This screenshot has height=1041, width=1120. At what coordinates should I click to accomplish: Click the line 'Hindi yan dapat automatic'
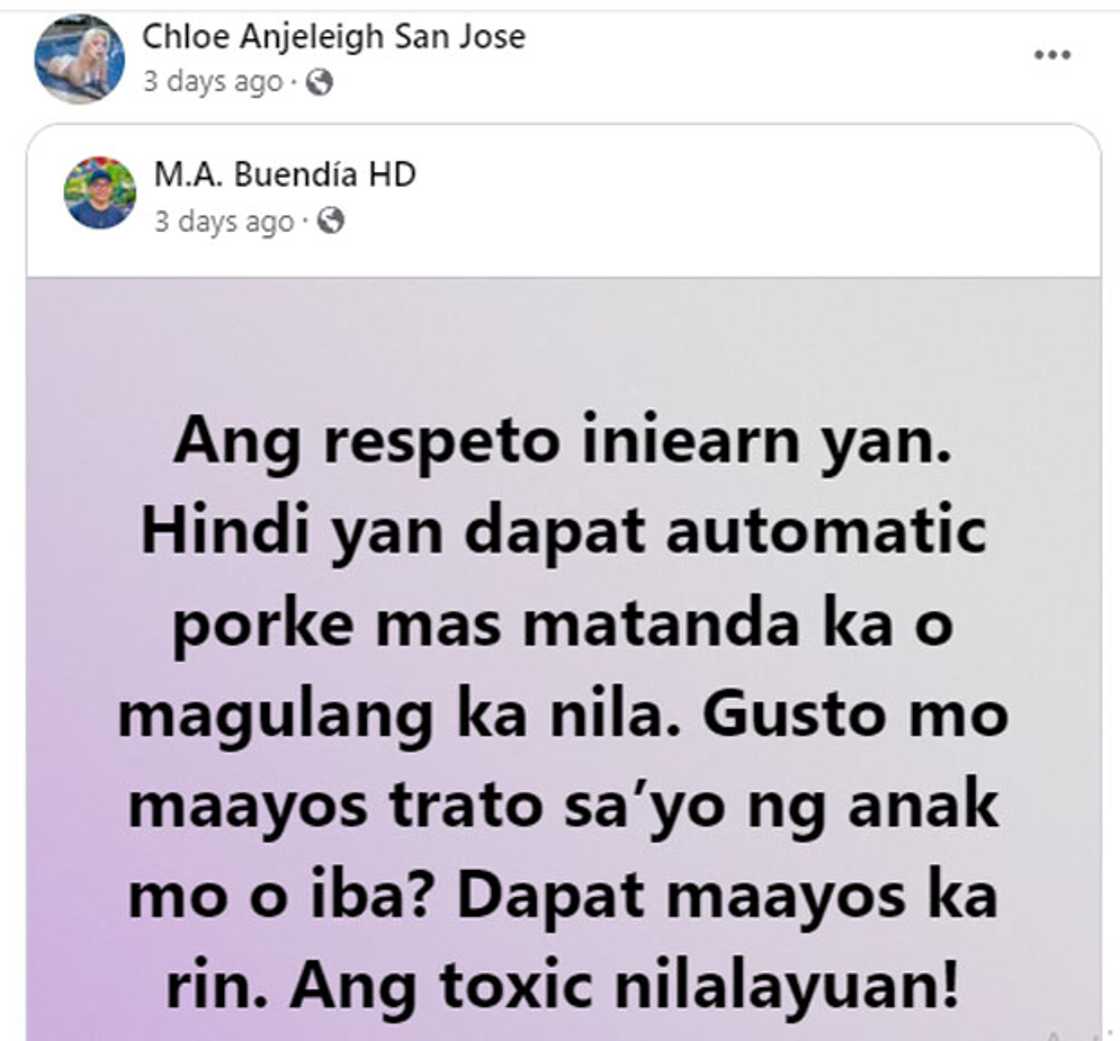[x=564, y=533]
